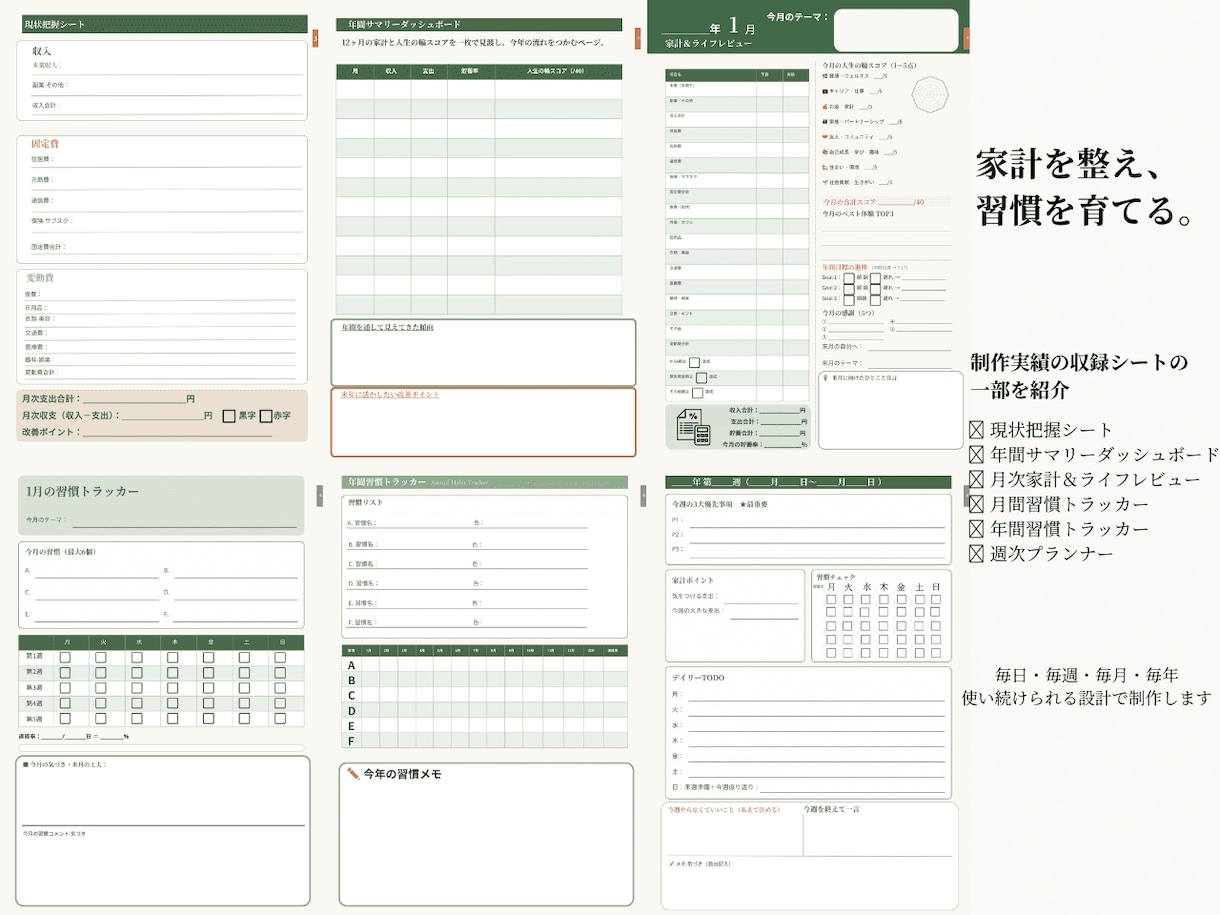Click the pencil icon beside メモ・気づき
The height and width of the screenshot is (915, 1220).
(x=671, y=862)
